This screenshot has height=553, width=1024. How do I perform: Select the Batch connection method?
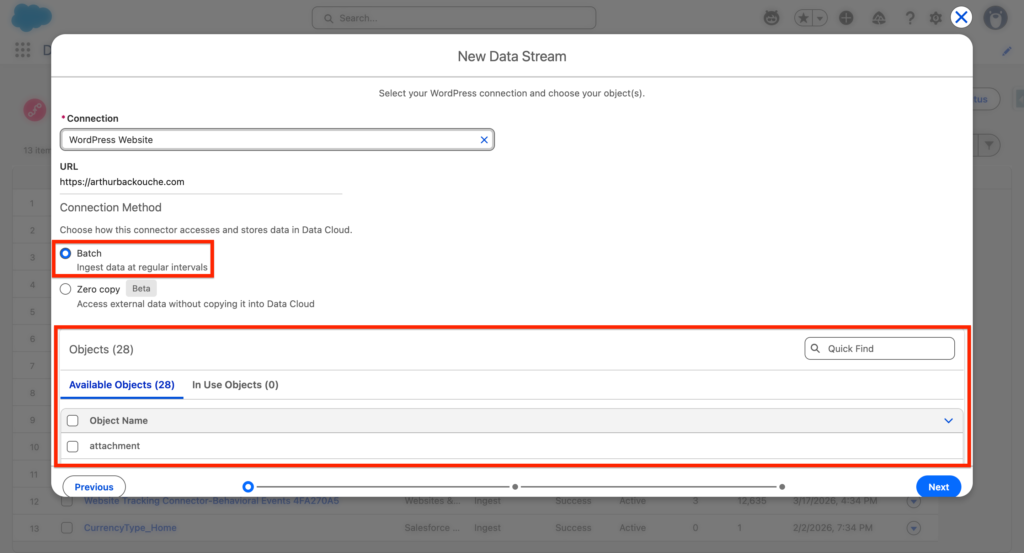[x=66, y=254]
